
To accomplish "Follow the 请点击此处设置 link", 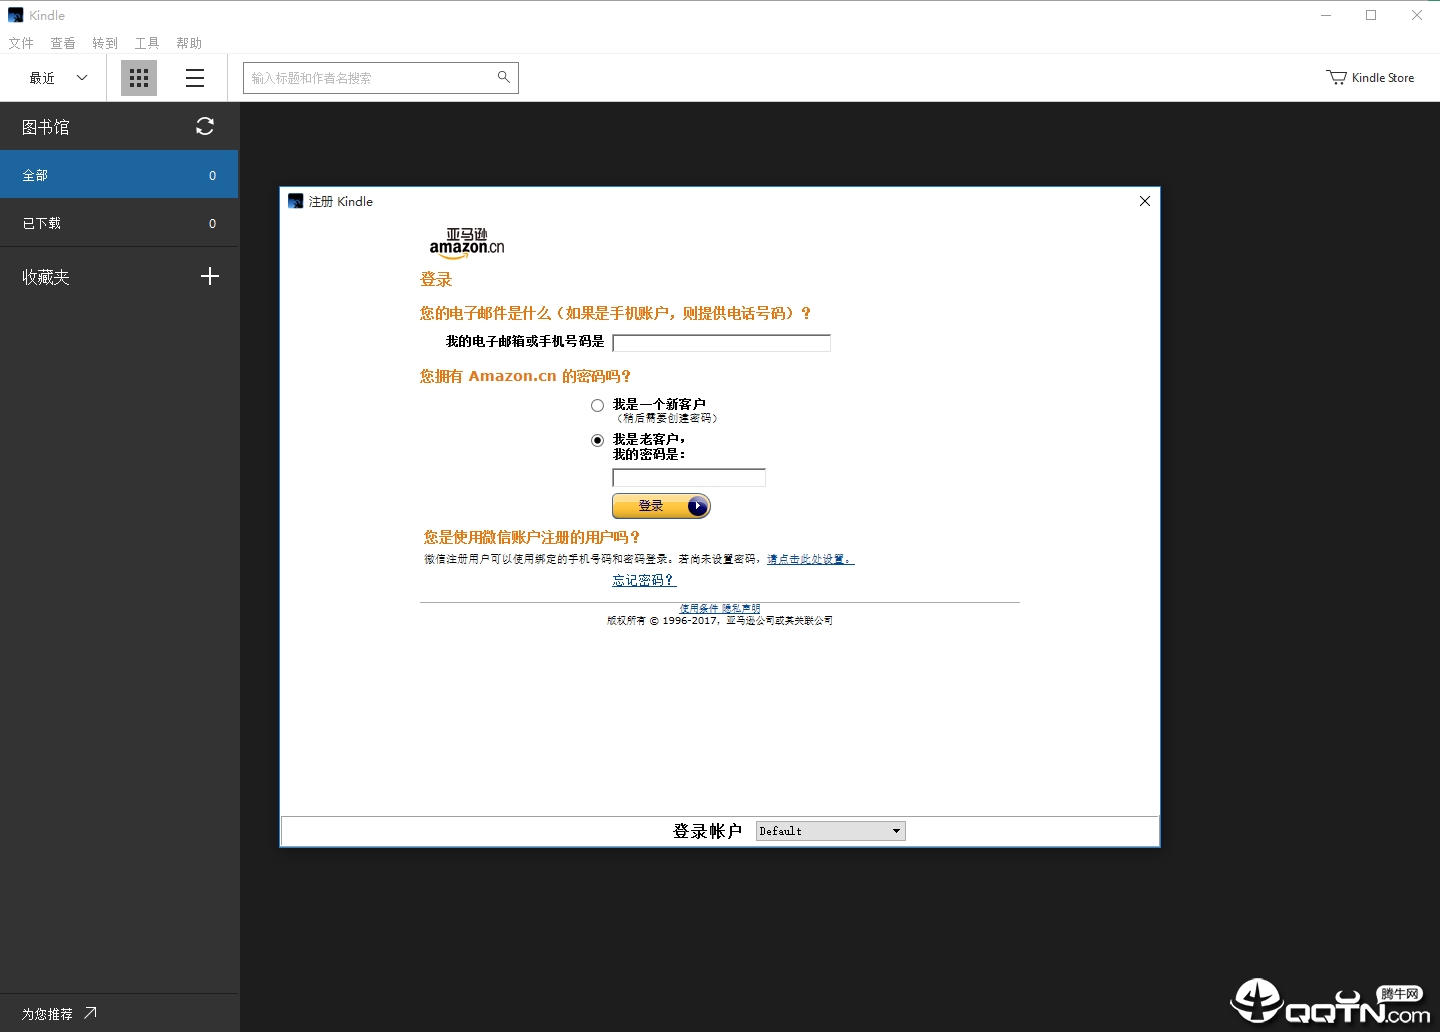I will (x=810, y=559).
